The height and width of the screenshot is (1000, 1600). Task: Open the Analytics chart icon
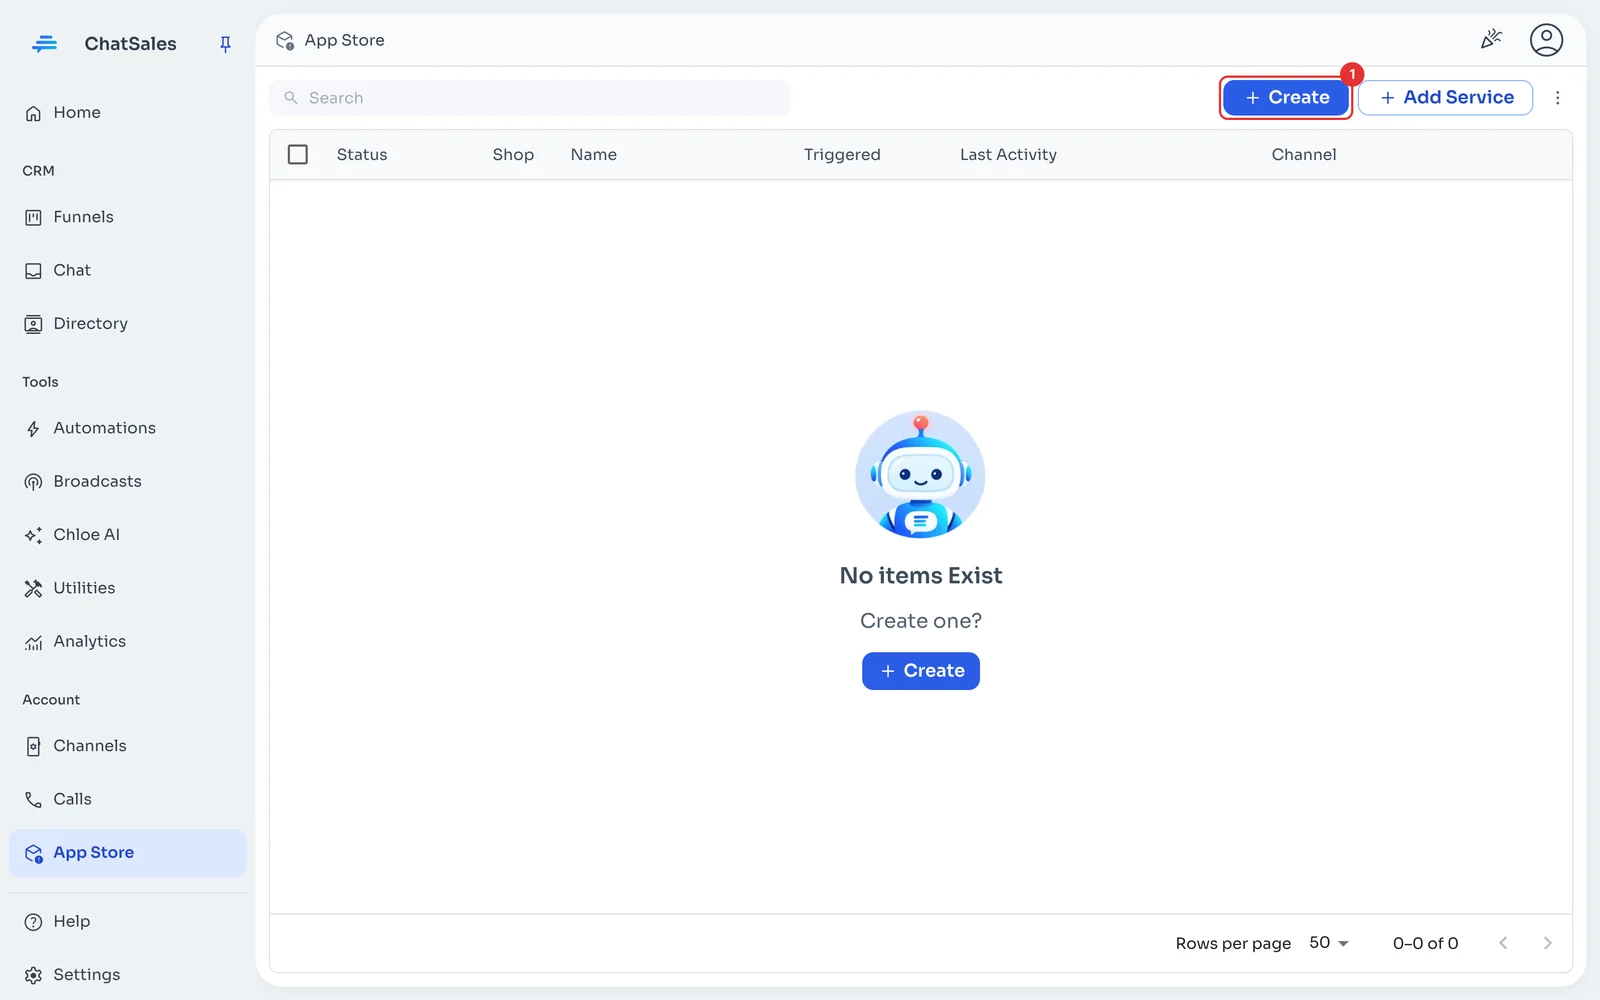[33, 642]
